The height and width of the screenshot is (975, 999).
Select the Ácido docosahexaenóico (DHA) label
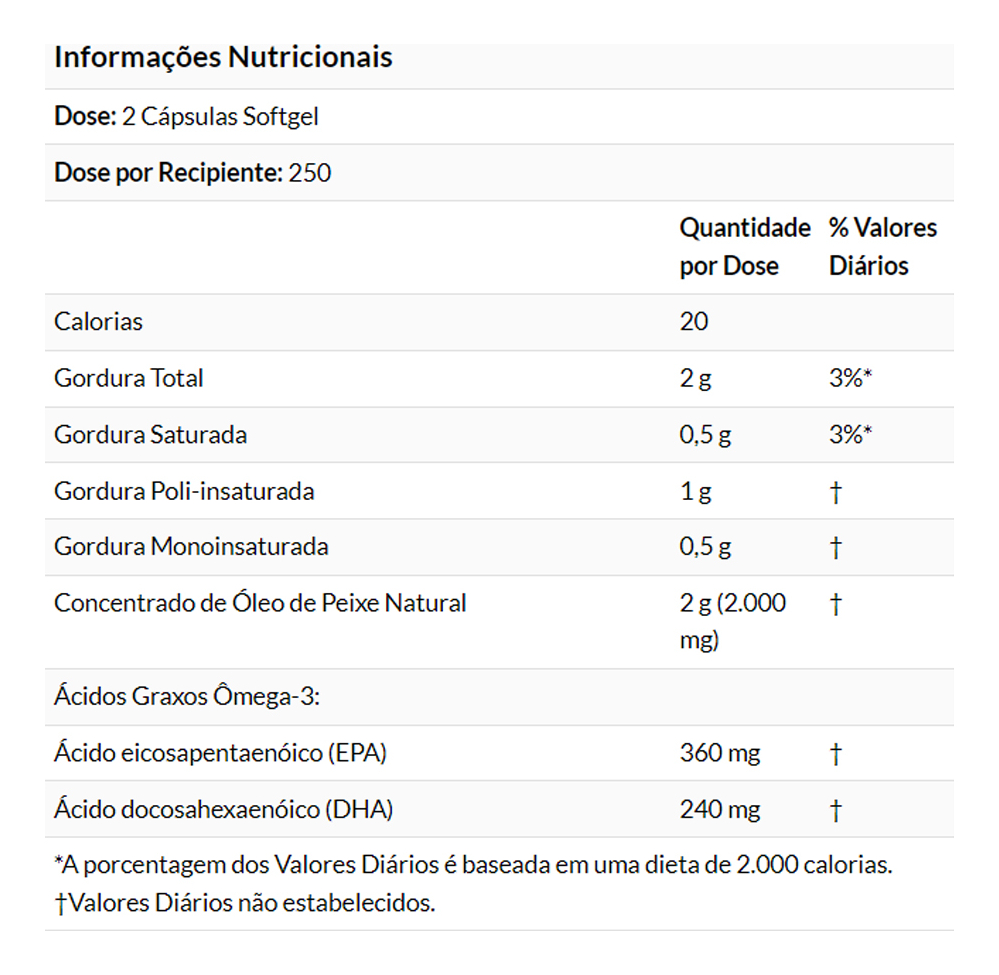coord(223,809)
